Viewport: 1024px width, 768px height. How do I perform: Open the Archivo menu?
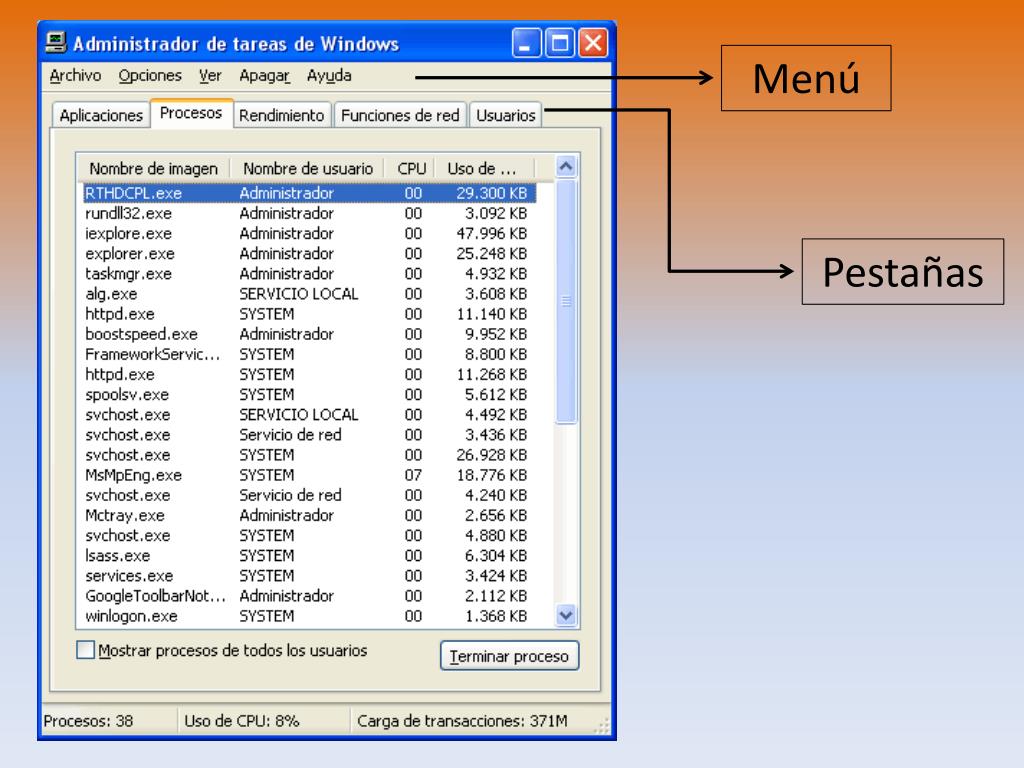pos(75,76)
